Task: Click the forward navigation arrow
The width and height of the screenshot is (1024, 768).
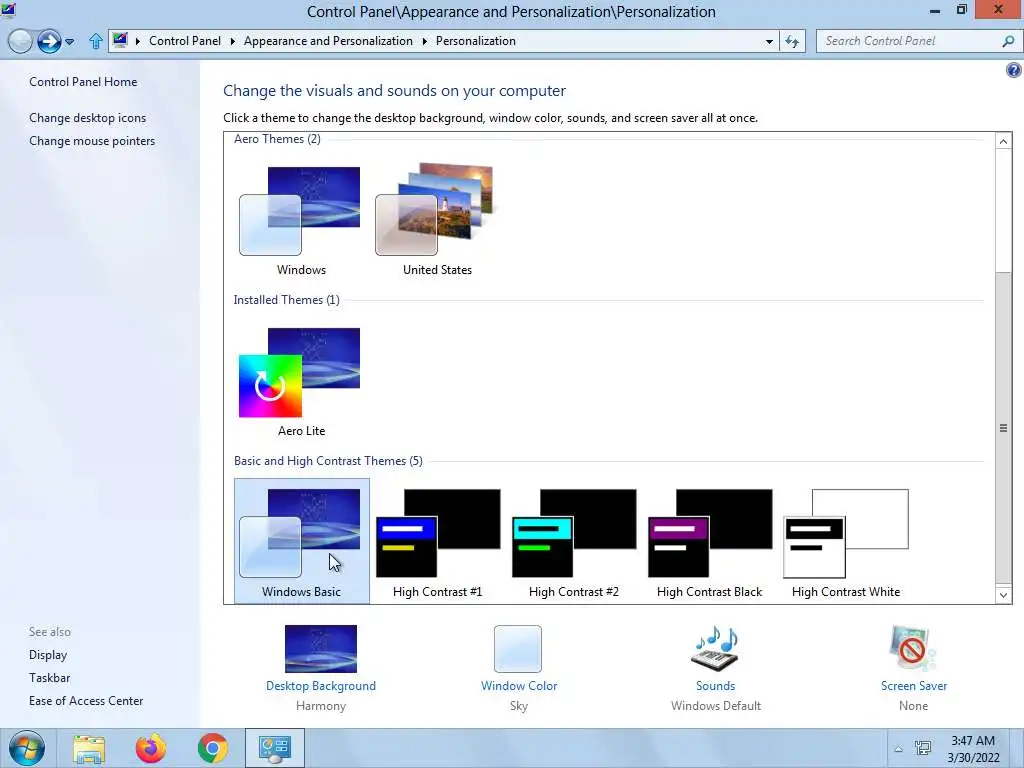Action: tap(49, 41)
